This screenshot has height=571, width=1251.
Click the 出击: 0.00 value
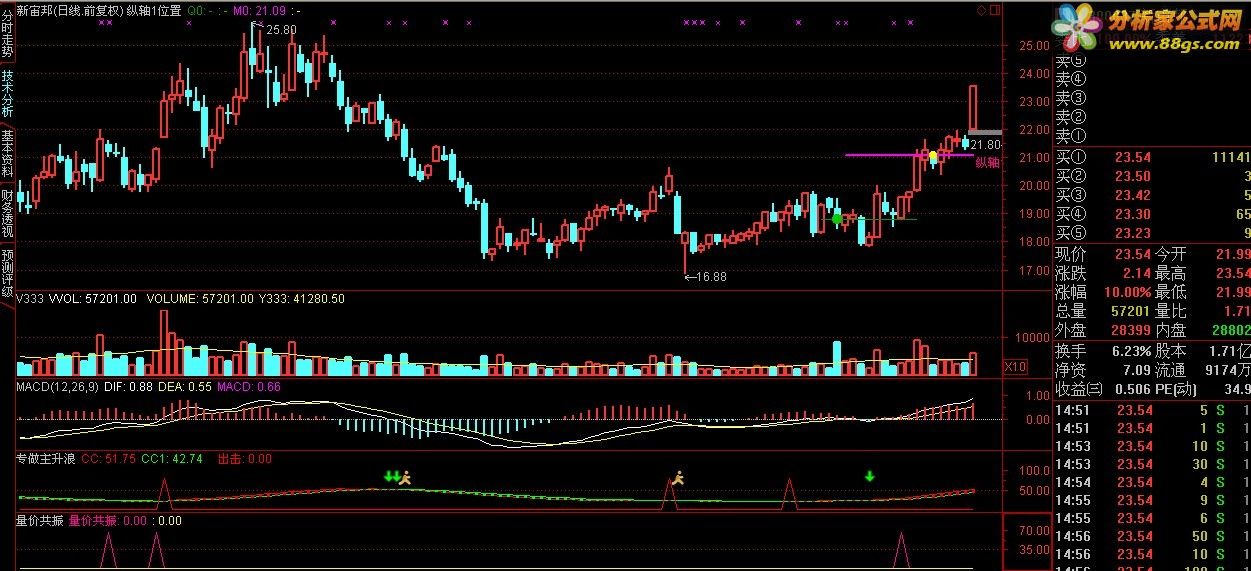point(244,459)
